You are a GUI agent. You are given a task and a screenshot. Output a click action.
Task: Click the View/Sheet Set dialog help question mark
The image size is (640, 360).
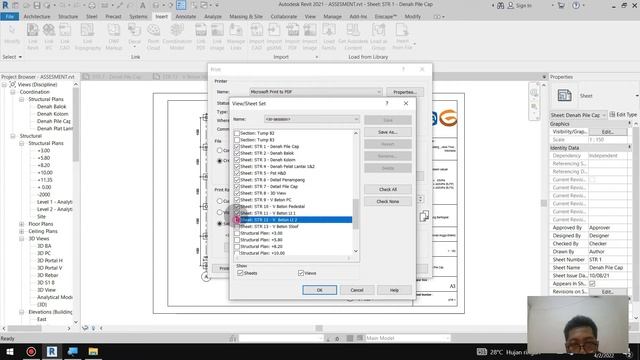point(387,103)
